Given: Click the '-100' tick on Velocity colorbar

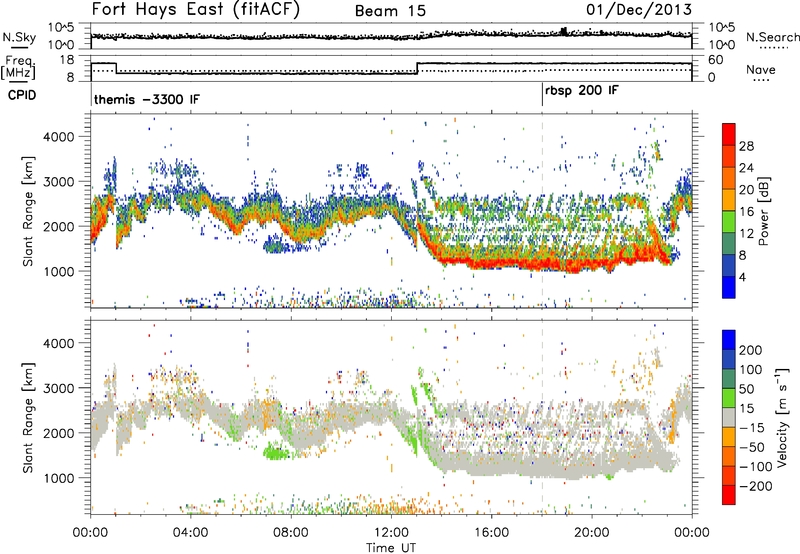Looking at the screenshot, I should point(755,466).
